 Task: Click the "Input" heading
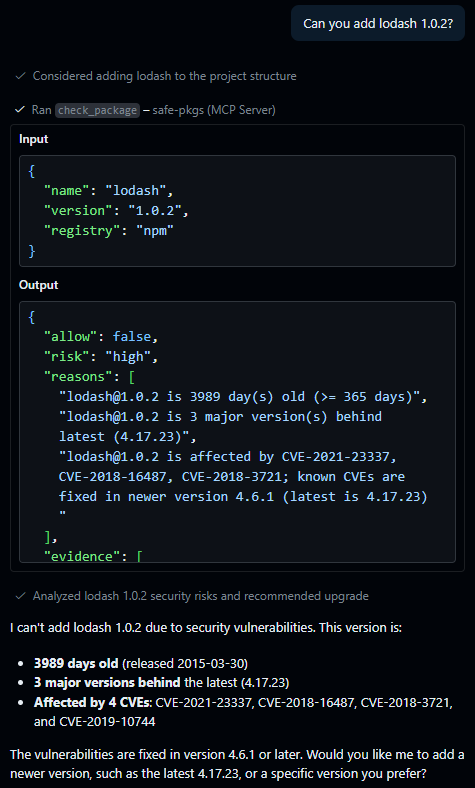[34, 139]
